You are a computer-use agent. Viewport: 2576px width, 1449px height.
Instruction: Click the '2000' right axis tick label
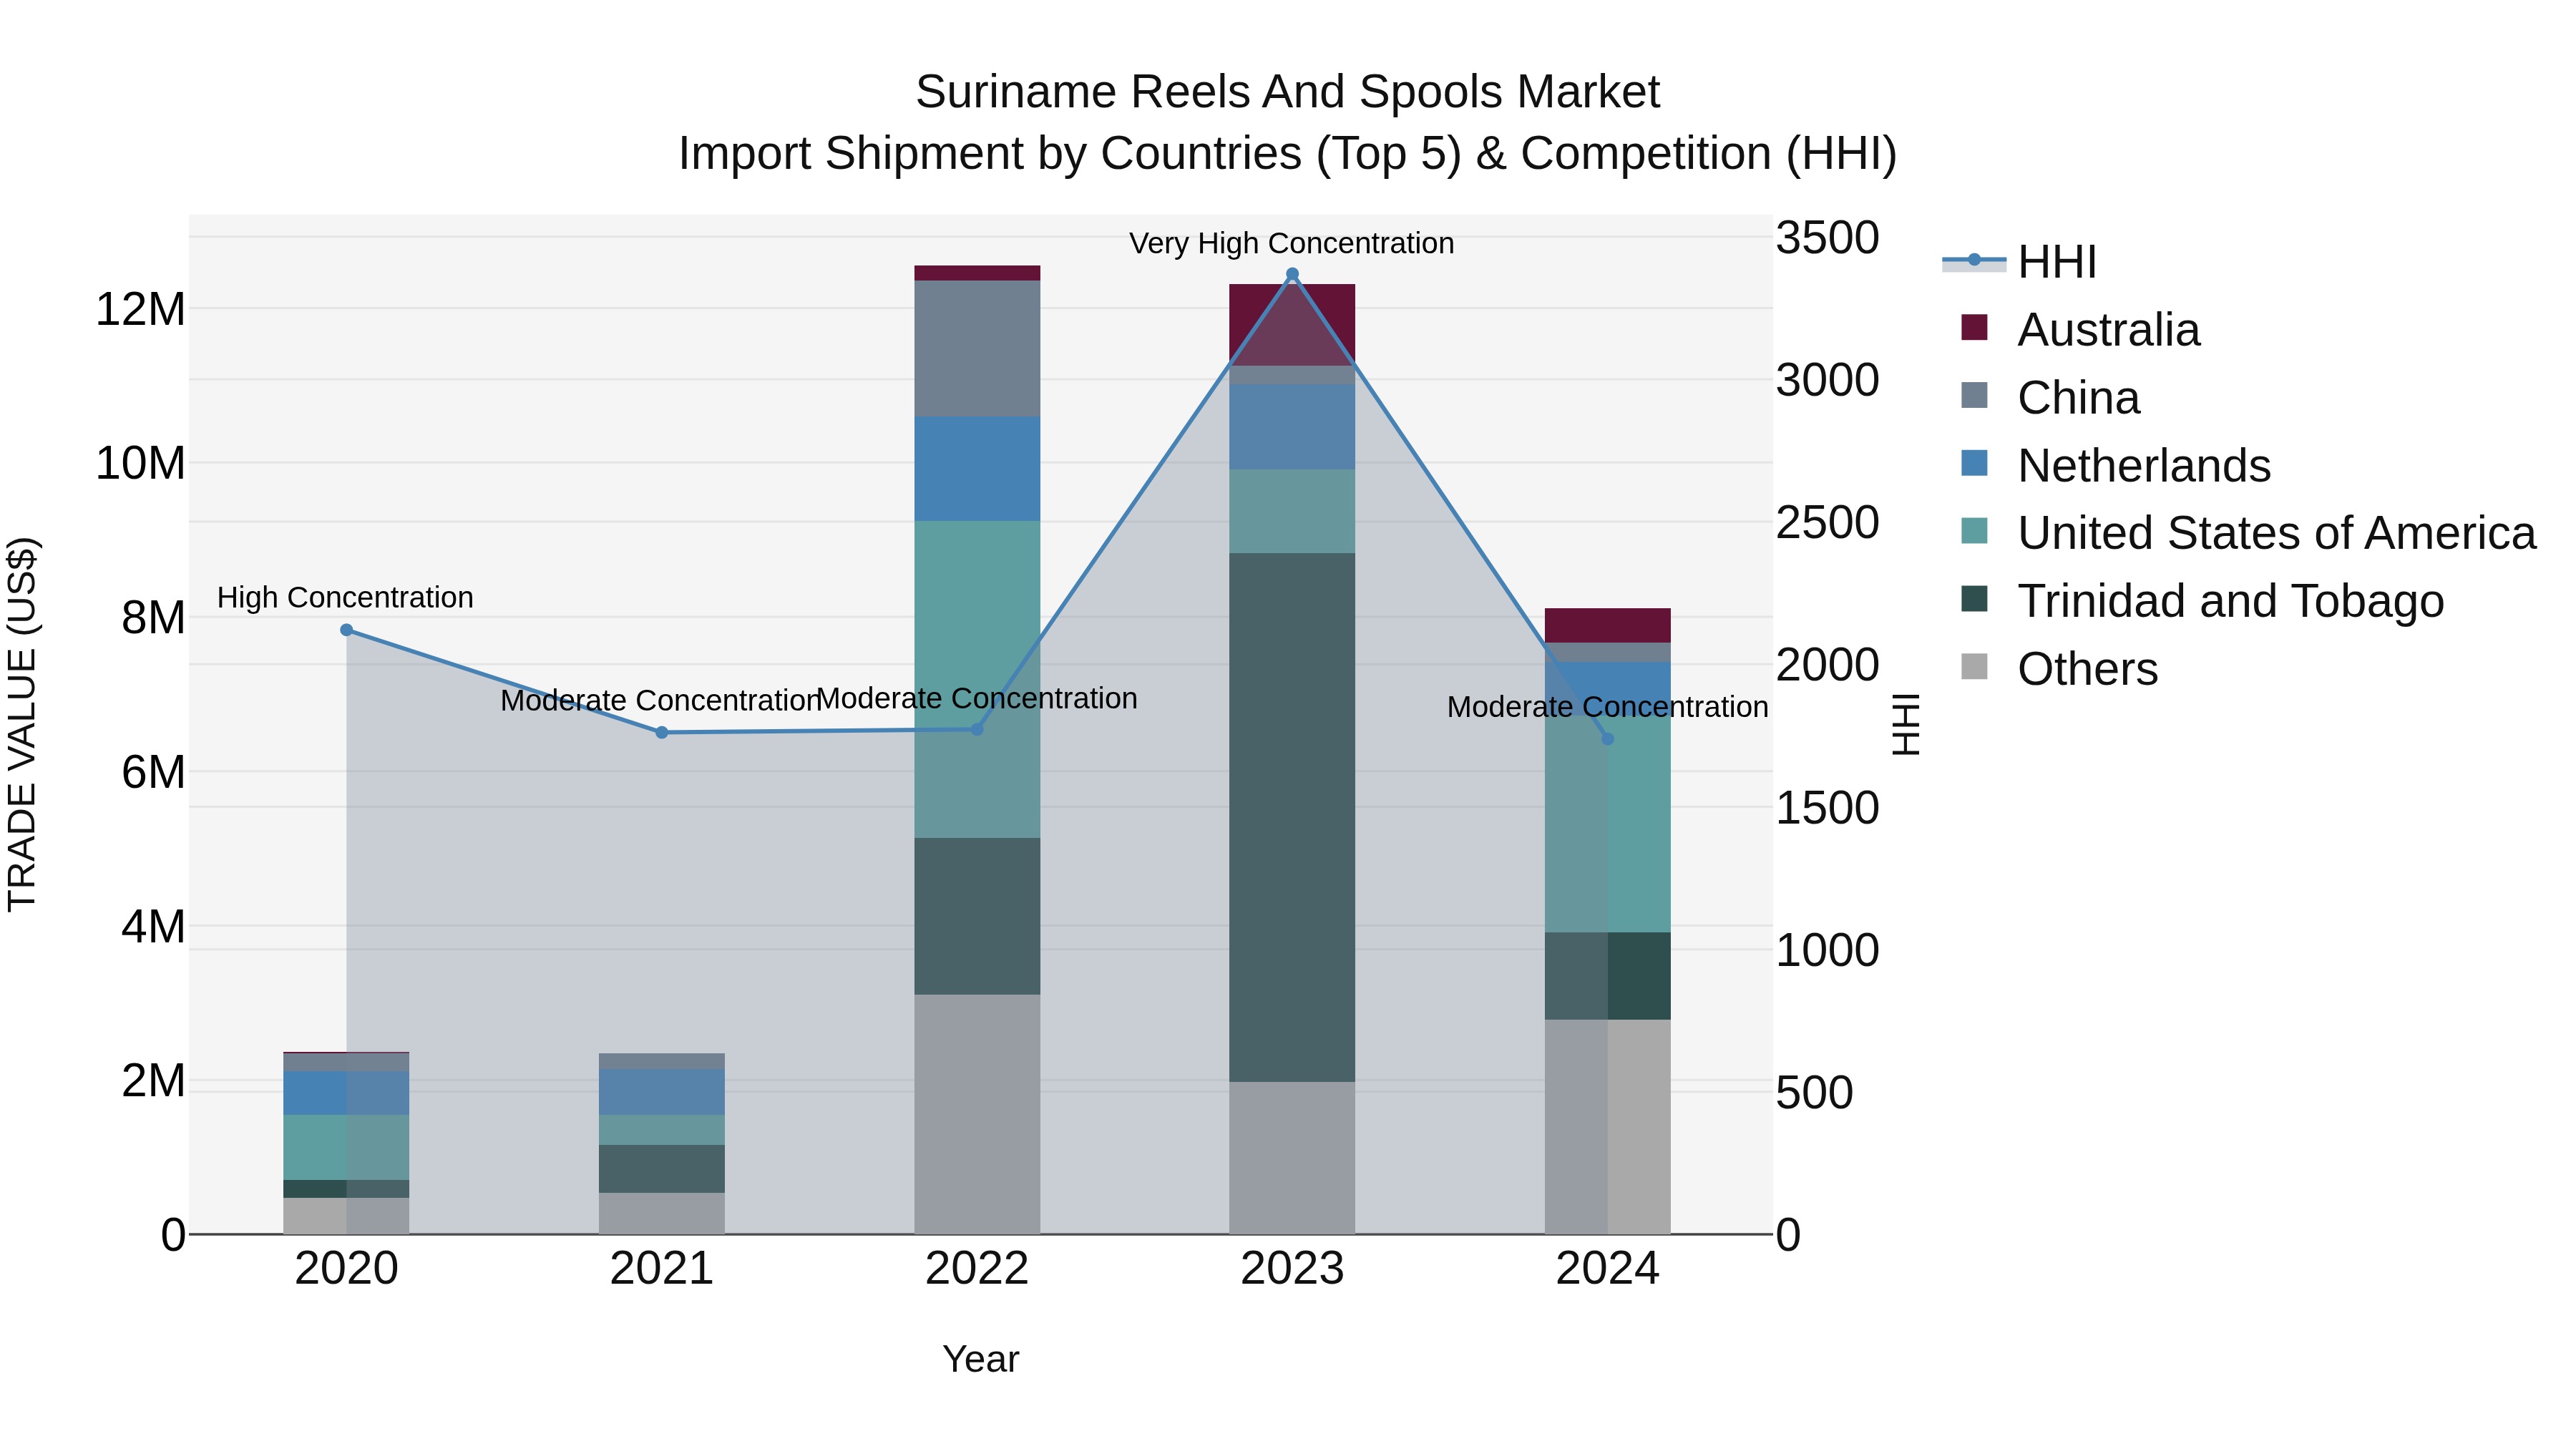(x=1827, y=665)
